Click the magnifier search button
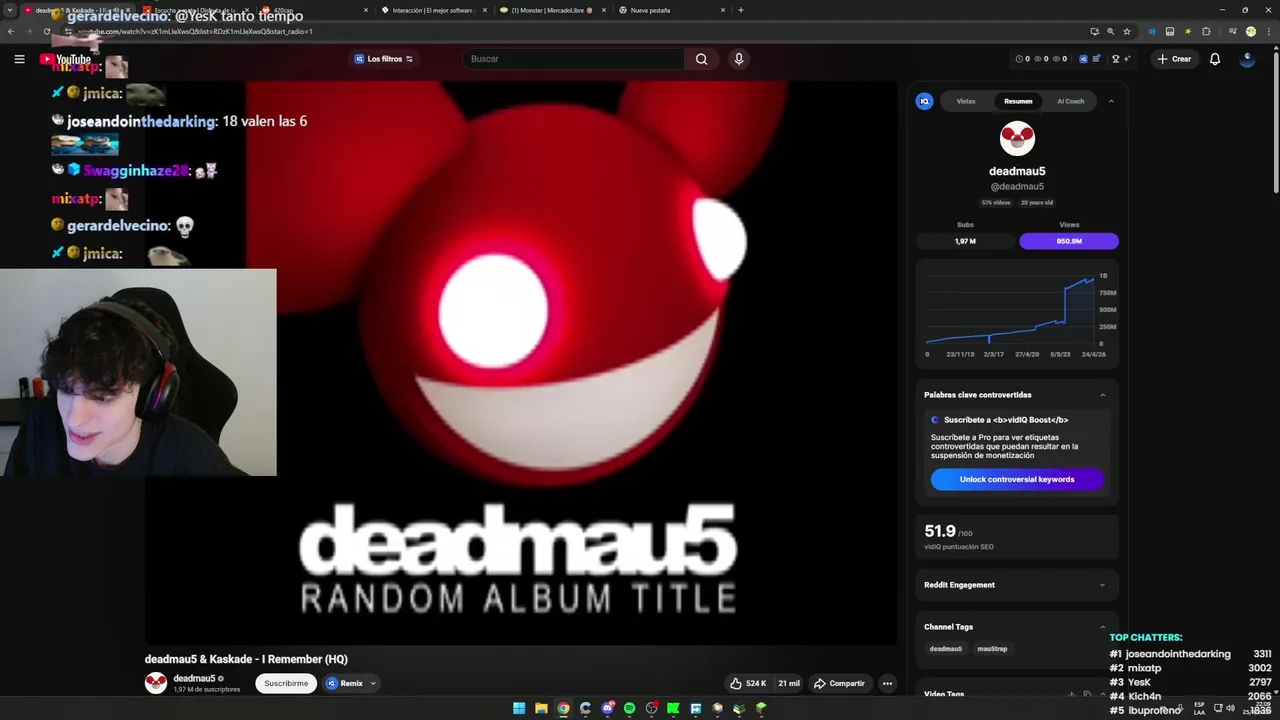The width and height of the screenshot is (1280, 720). [701, 59]
